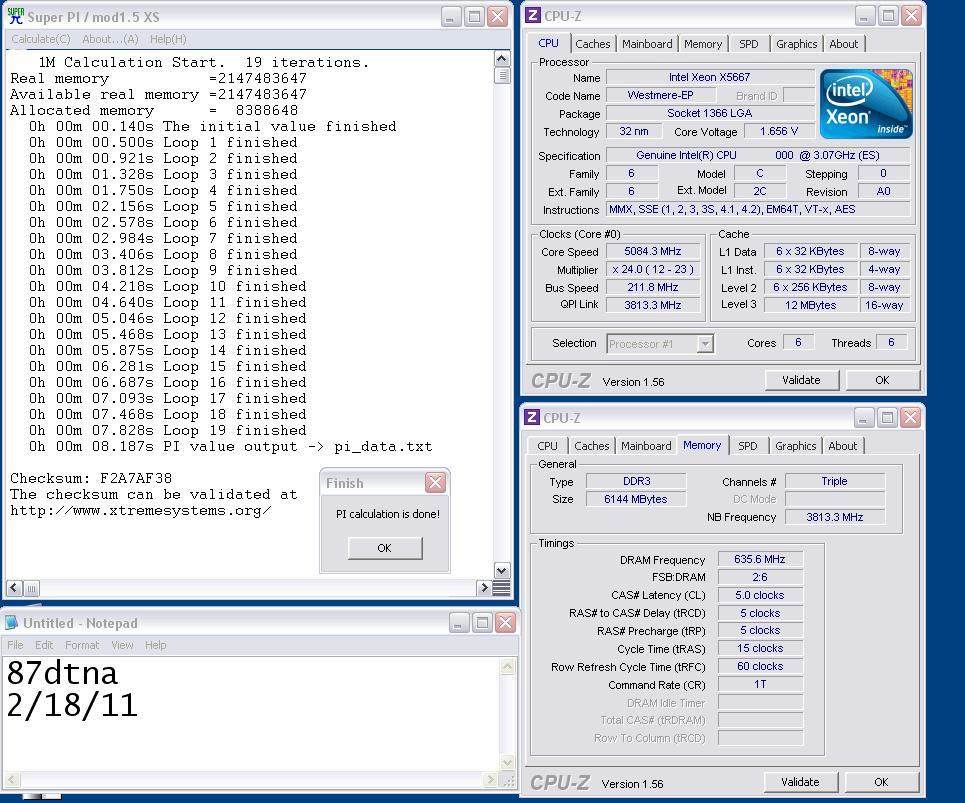Screen dimensions: 965x803
Task: Click scroll down arrow in Super PI output
Action: [502, 570]
